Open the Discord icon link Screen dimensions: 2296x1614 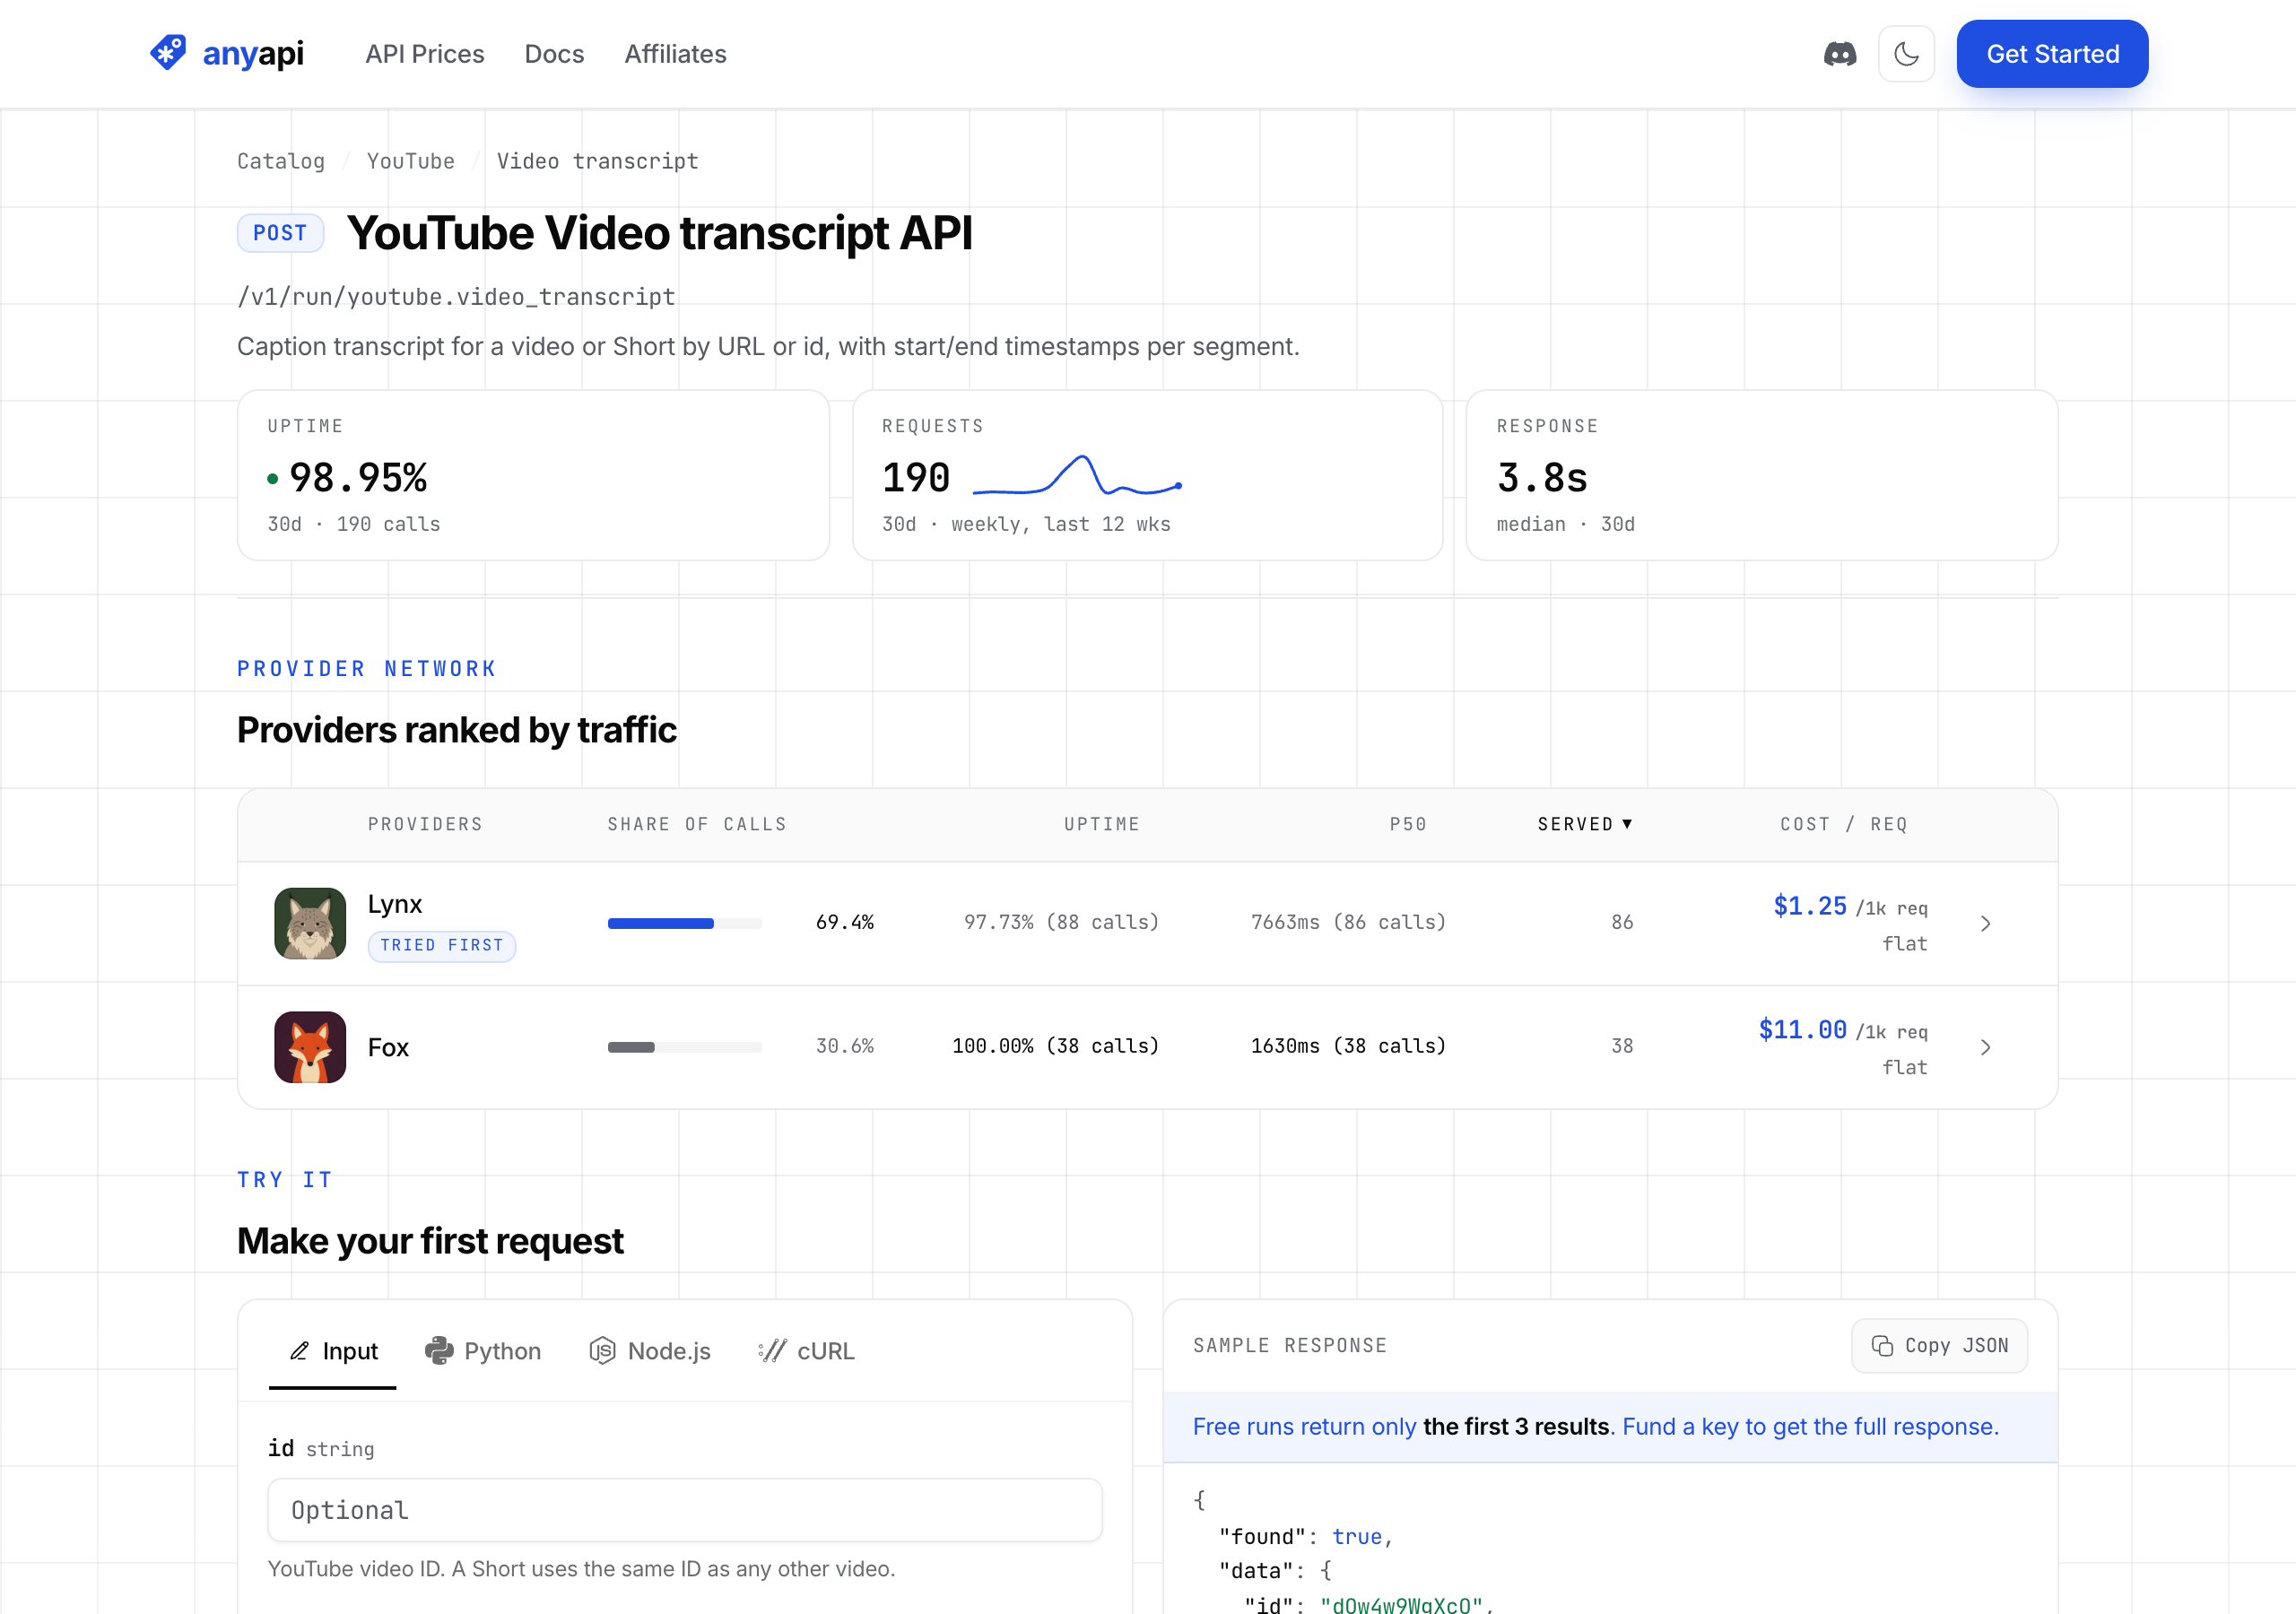1839,54
